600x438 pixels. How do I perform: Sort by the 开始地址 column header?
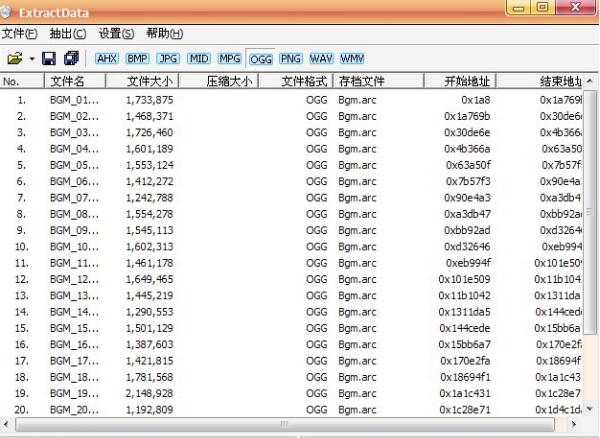click(460, 81)
